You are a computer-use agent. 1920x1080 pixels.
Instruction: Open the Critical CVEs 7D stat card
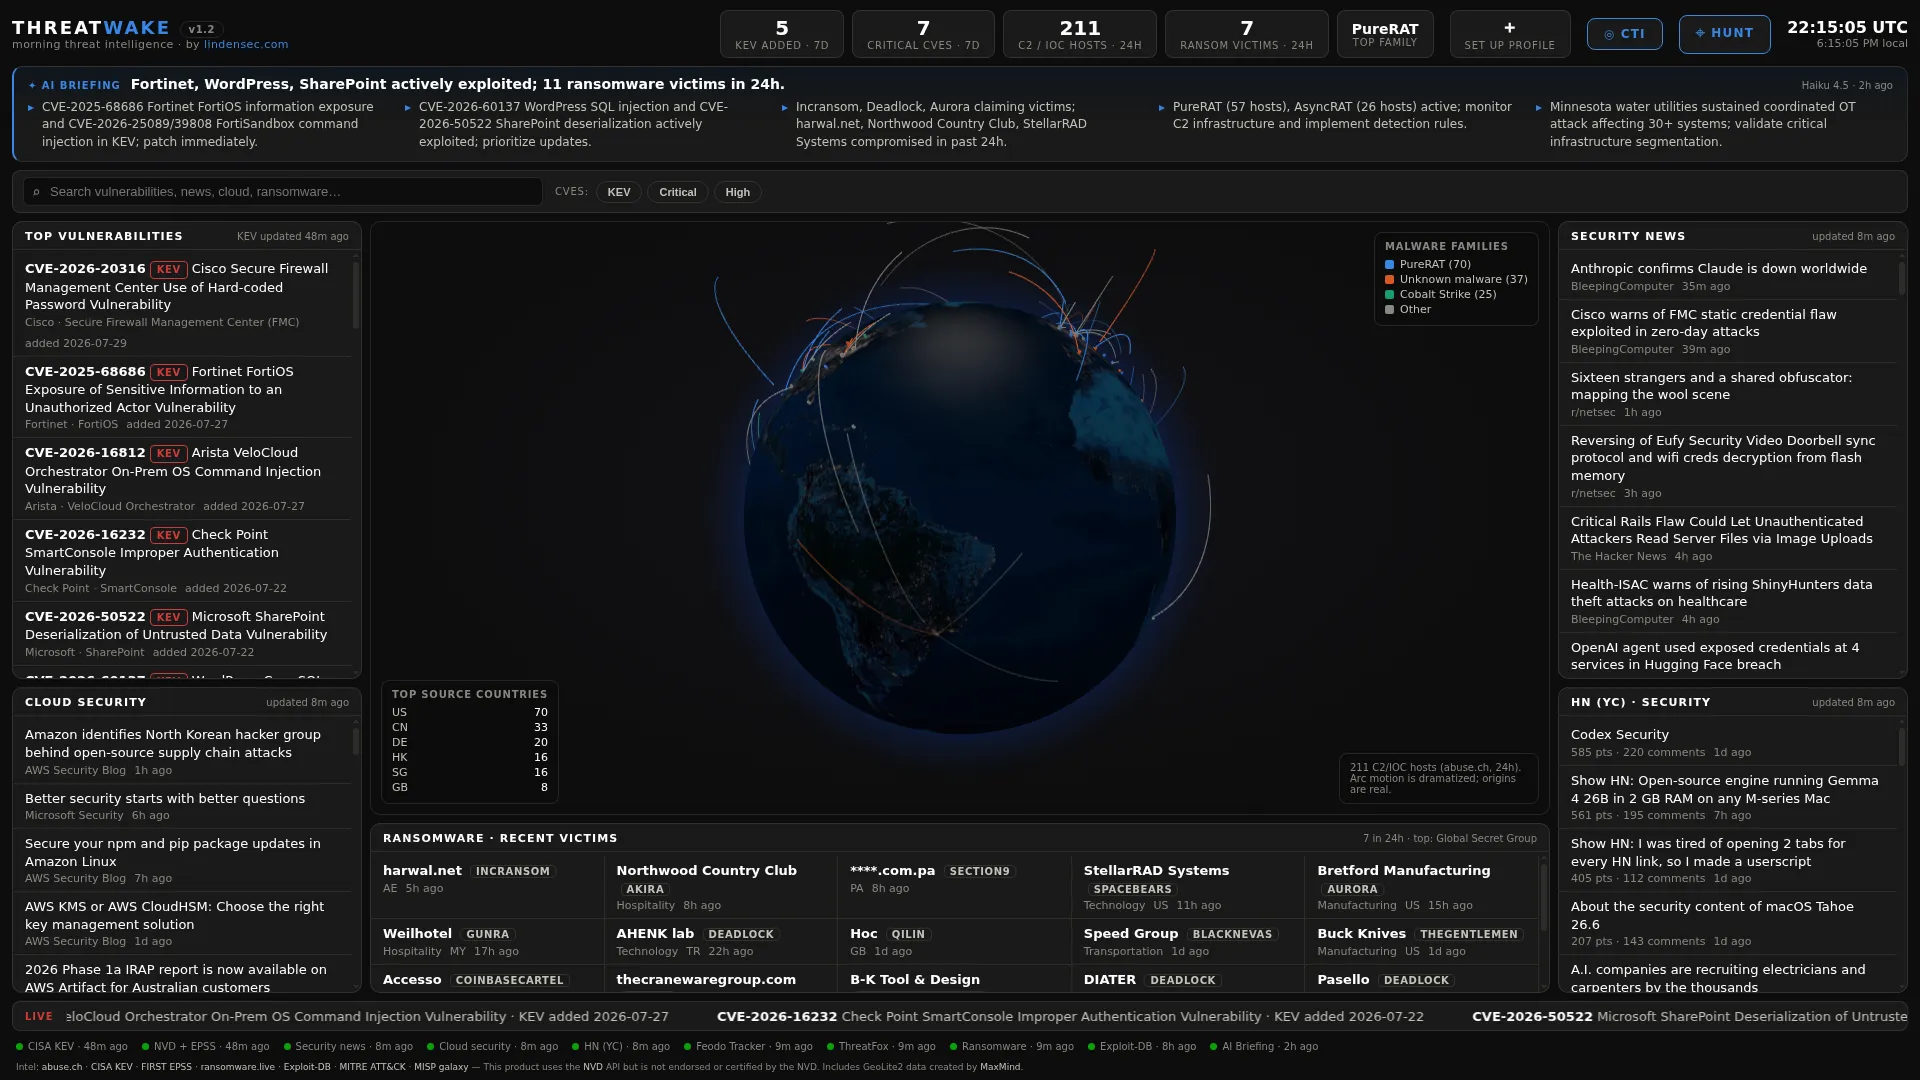(x=923, y=34)
